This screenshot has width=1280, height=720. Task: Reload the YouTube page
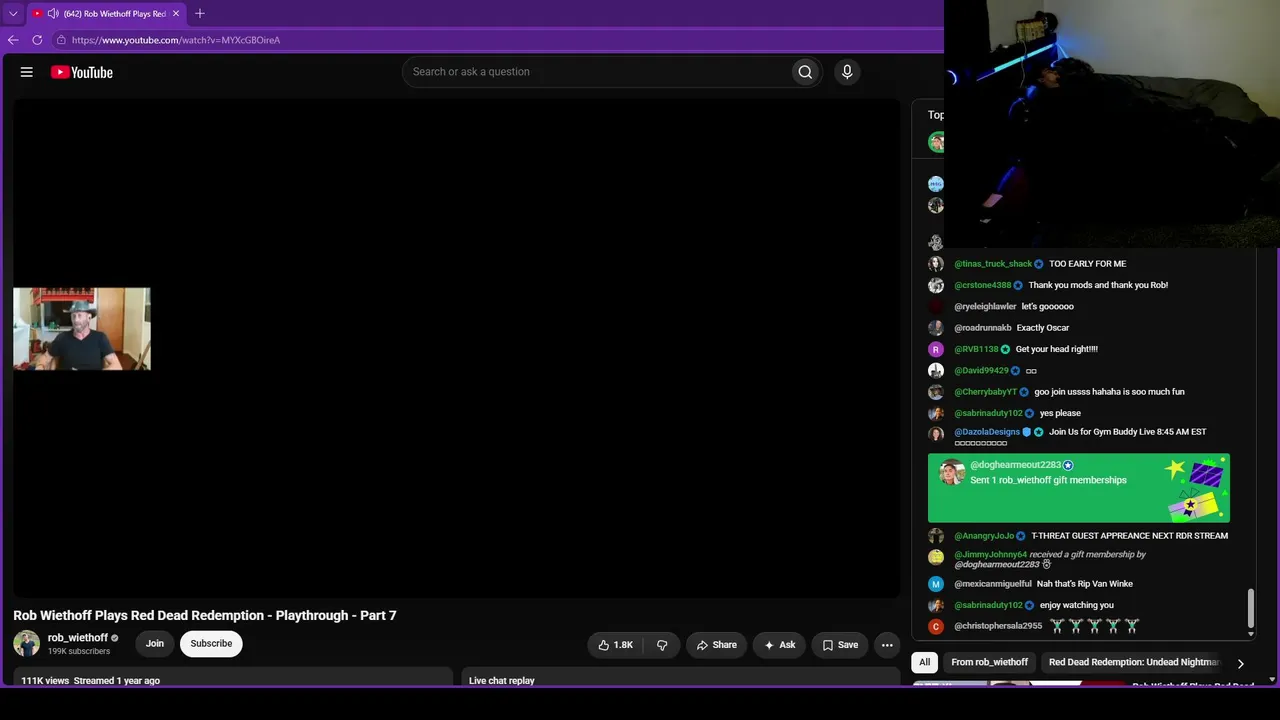tap(37, 40)
